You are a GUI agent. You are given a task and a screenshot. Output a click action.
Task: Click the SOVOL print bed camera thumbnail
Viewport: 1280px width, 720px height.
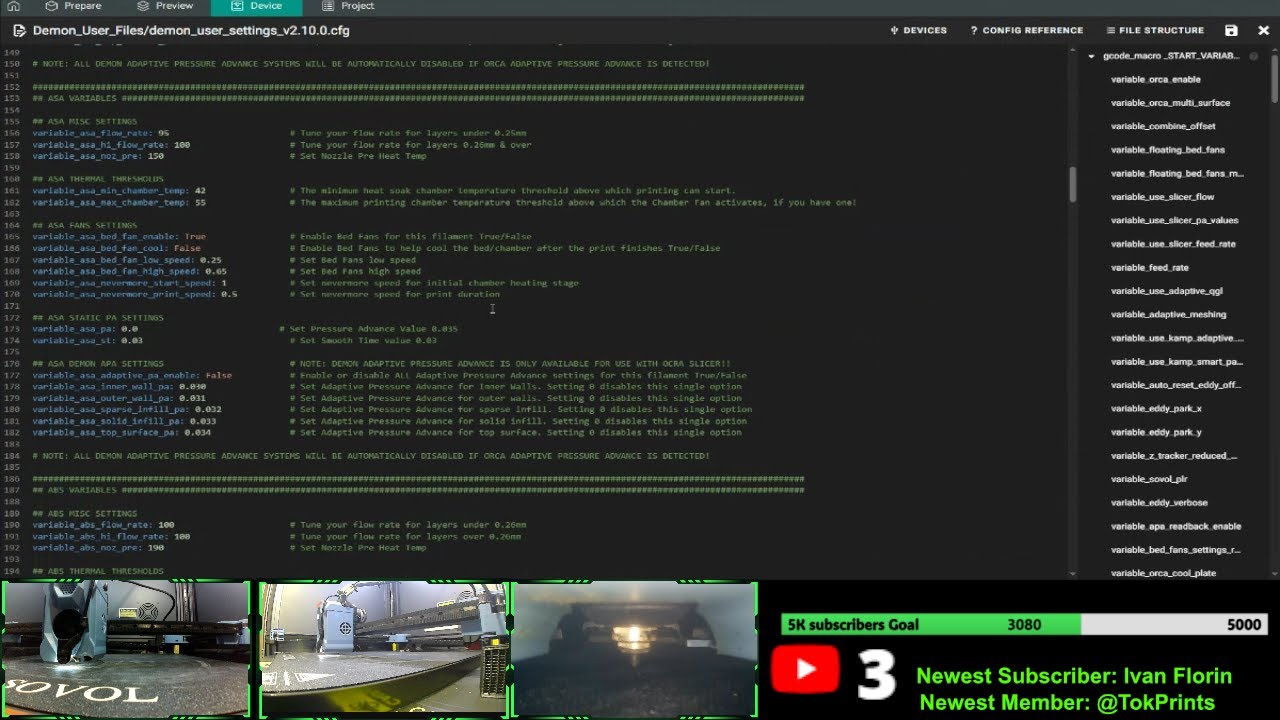coord(126,649)
